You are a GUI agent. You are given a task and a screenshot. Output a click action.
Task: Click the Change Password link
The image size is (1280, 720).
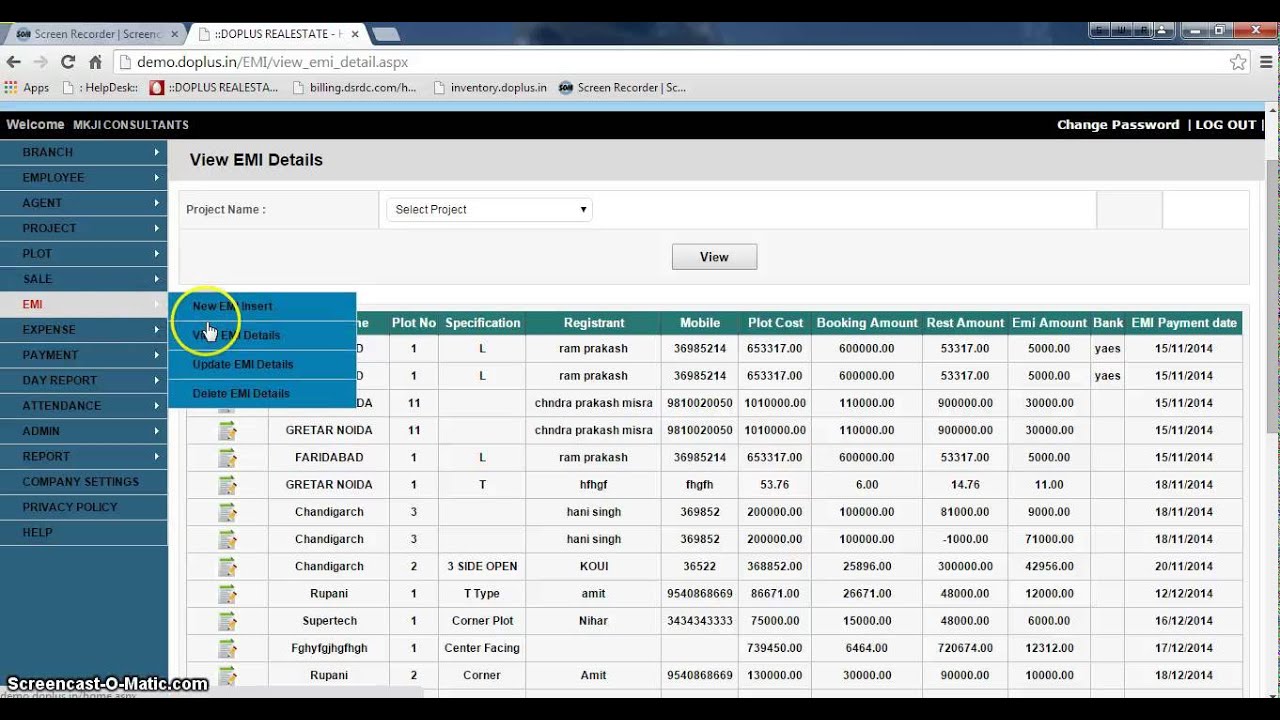tap(1118, 125)
